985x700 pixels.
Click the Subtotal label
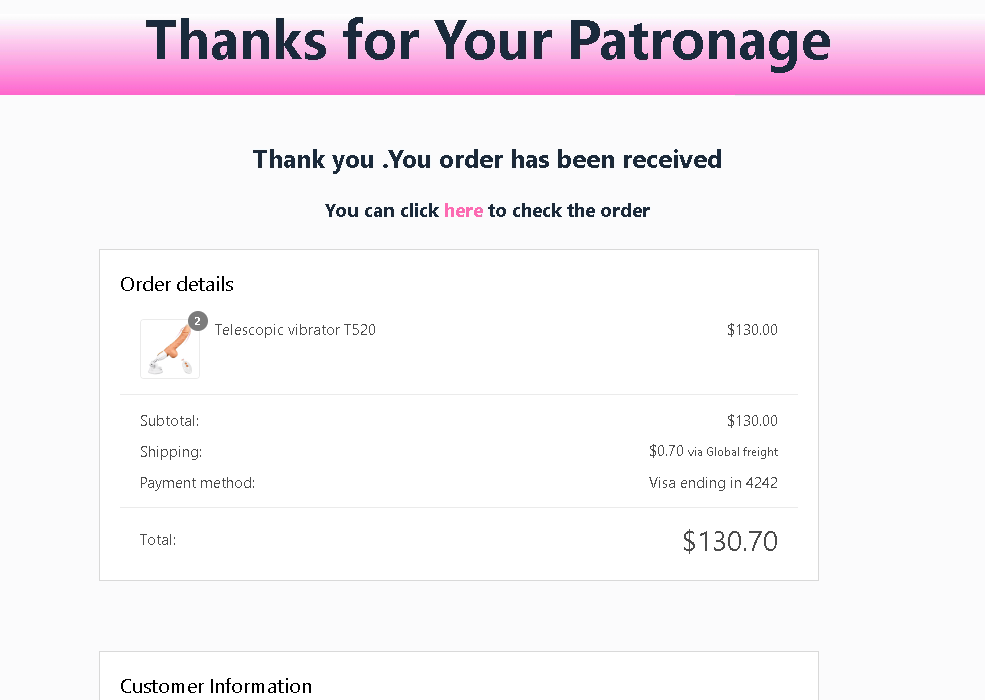pyautogui.click(x=169, y=421)
